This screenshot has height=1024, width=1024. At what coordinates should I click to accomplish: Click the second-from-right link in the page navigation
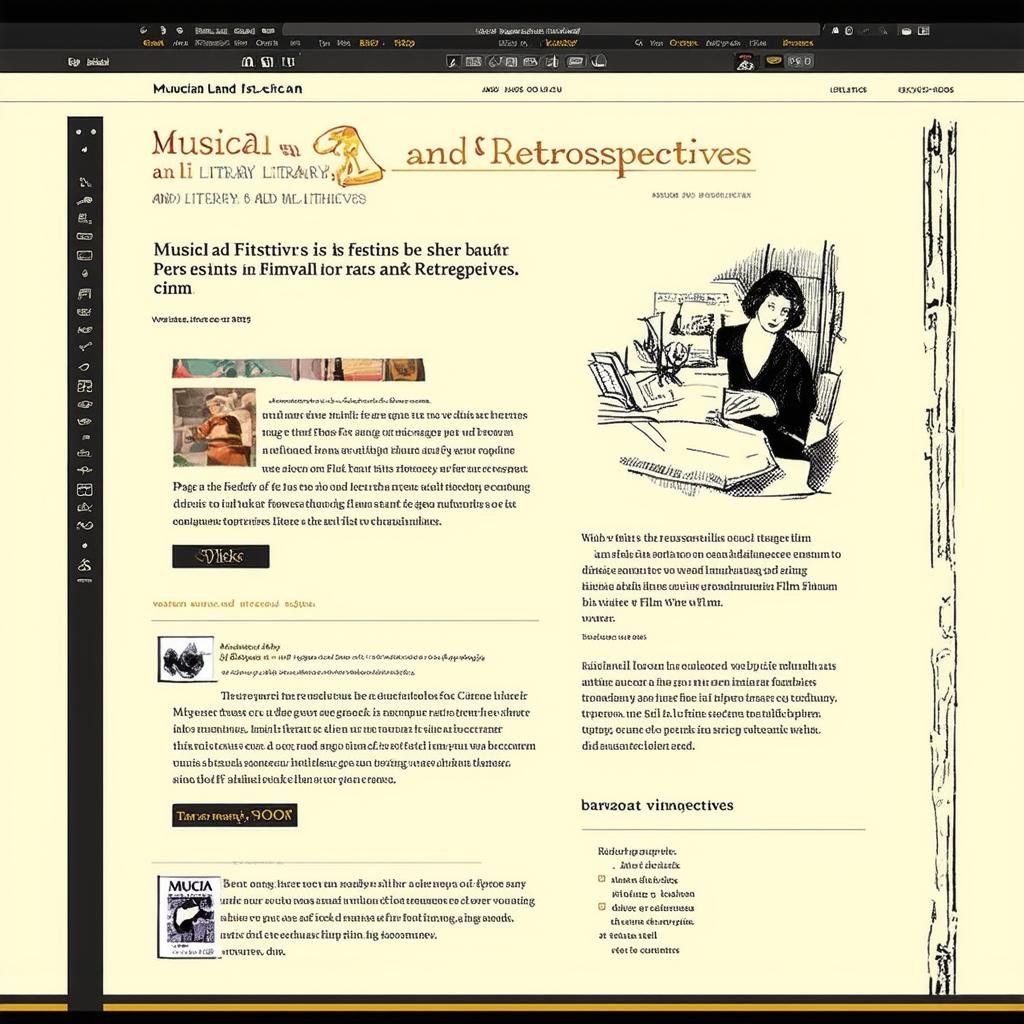pyautogui.click(x=848, y=89)
